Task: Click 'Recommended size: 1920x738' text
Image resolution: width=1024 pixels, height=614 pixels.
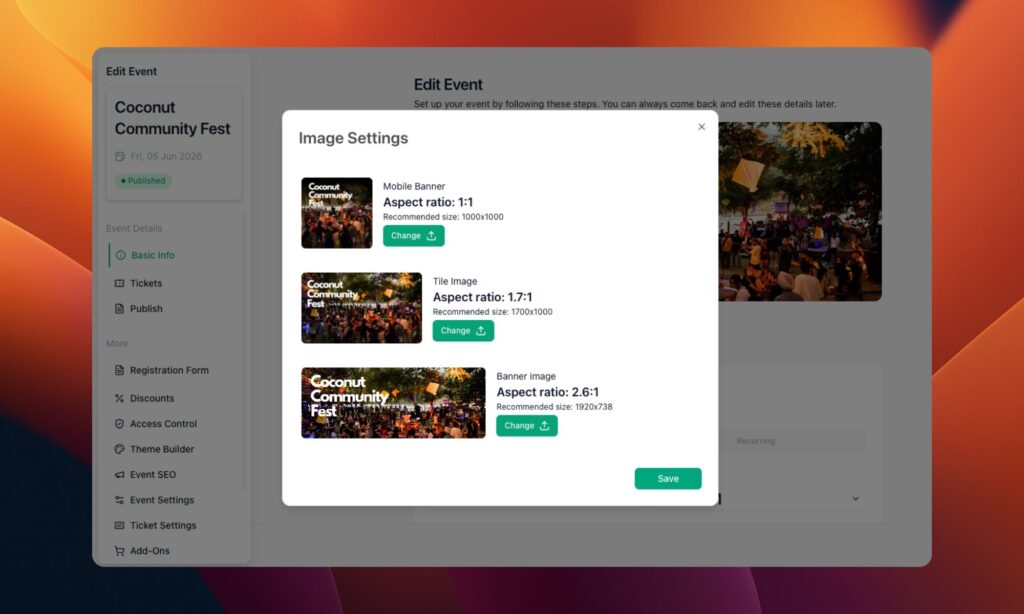Action: (x=554, y=407)
